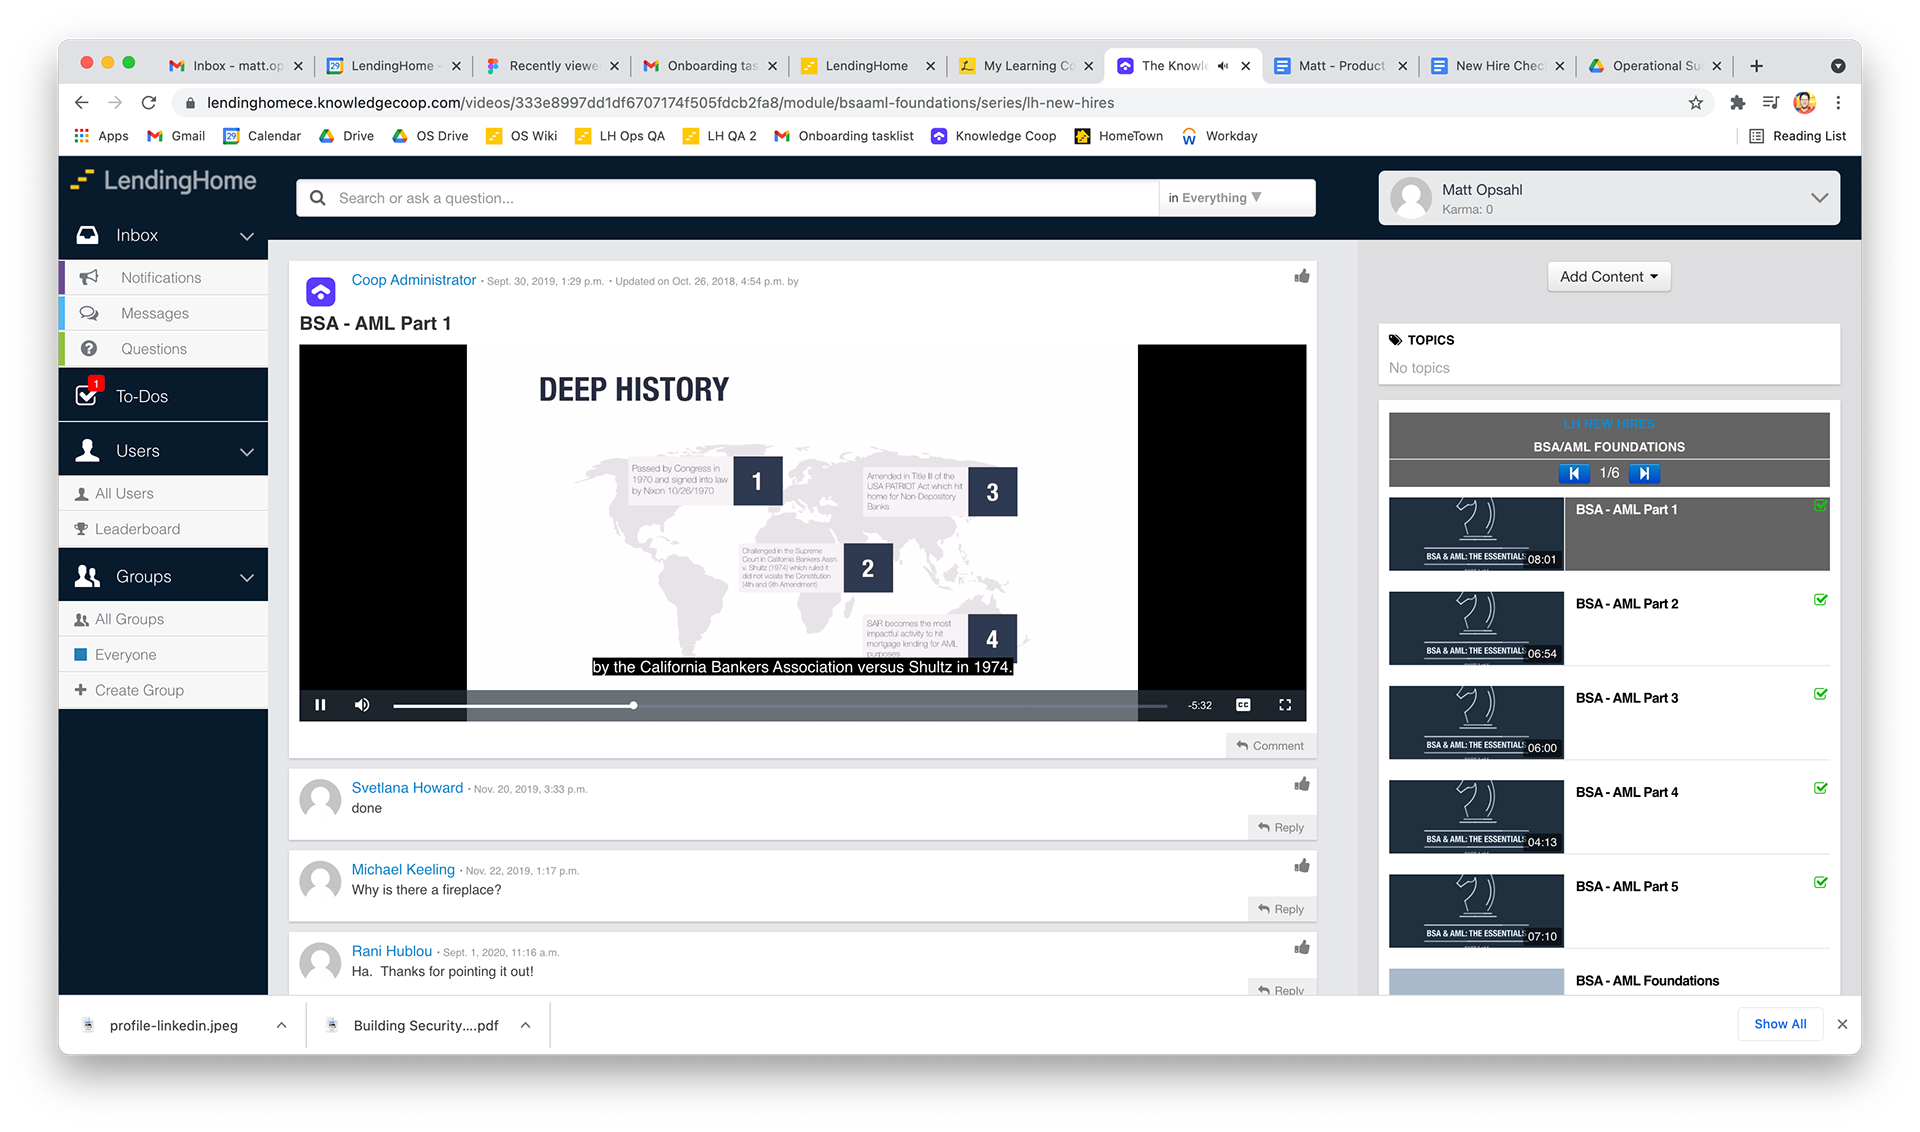
Task: Open the To-Dos checklist icon
Action: point(88,395)
